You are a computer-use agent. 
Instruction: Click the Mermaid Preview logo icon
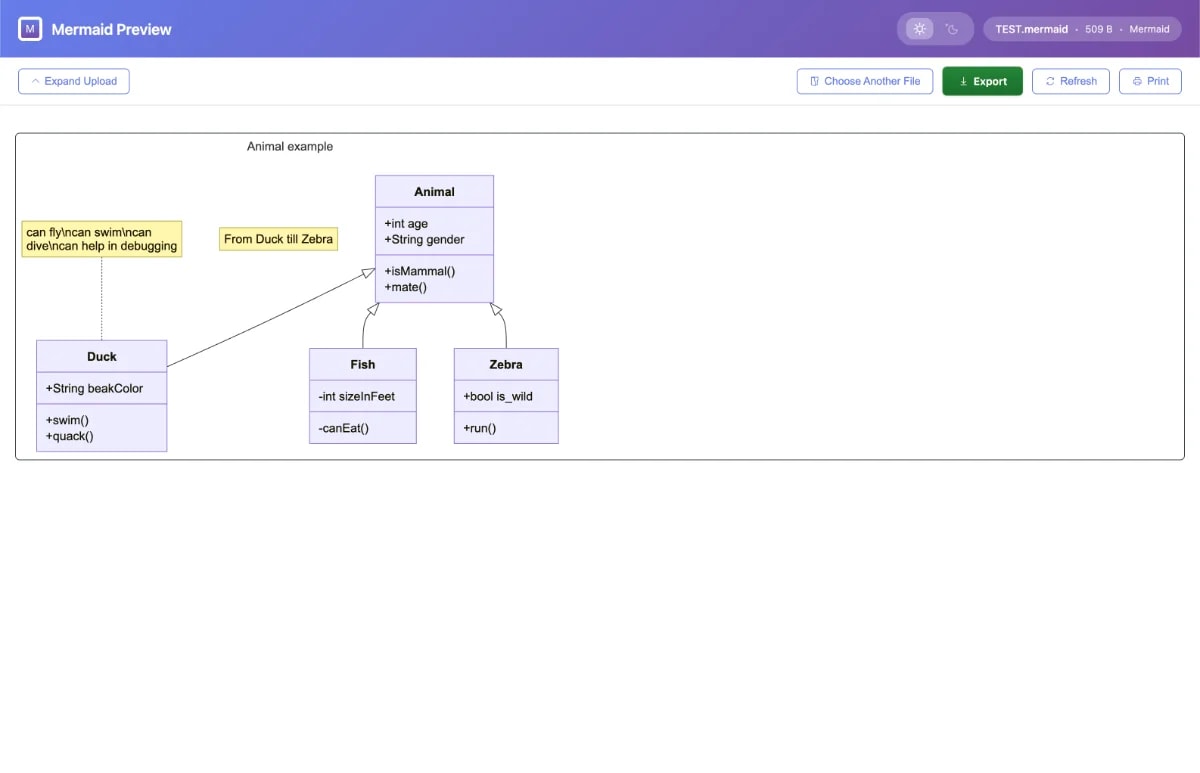(x=30, y=29)
